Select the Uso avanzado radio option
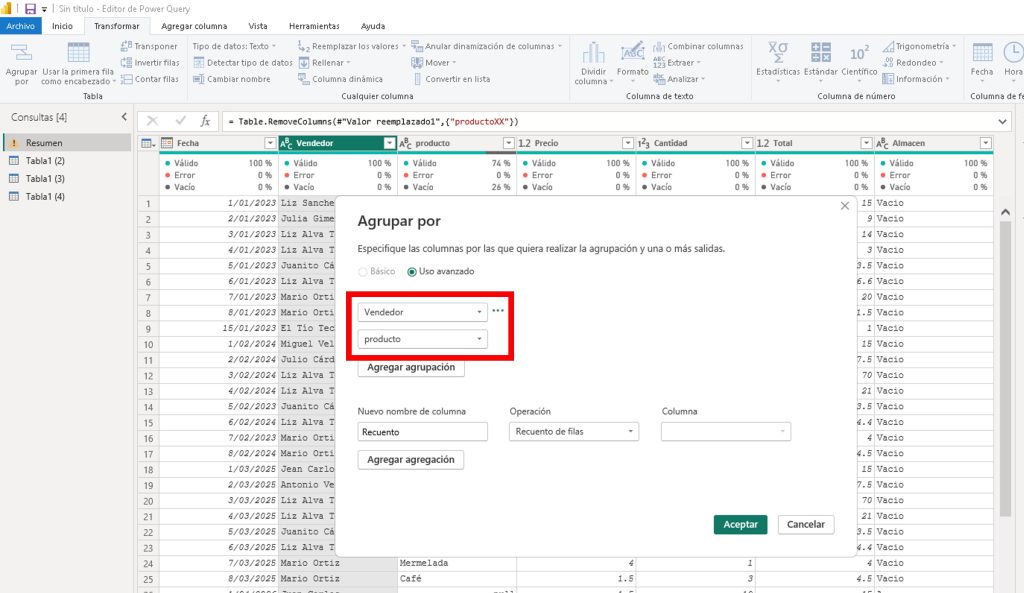 412,272
